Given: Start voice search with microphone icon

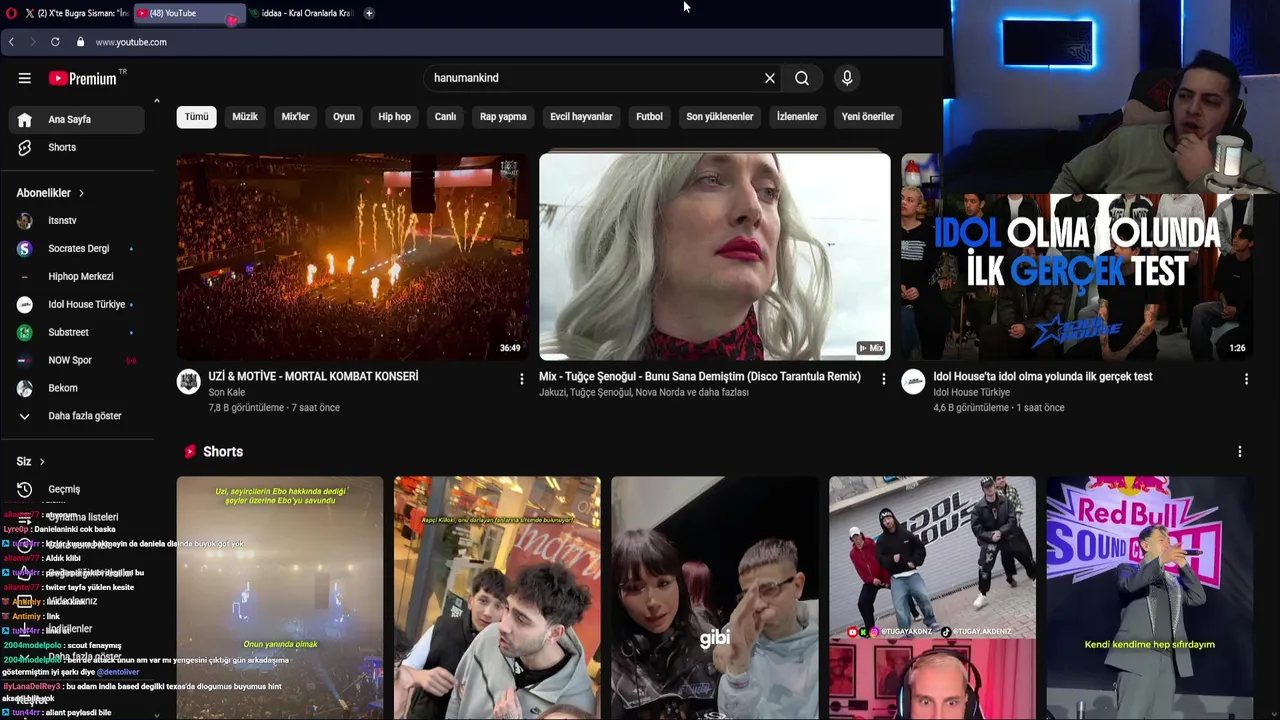Looking at the screenshot, I should 847,78.
